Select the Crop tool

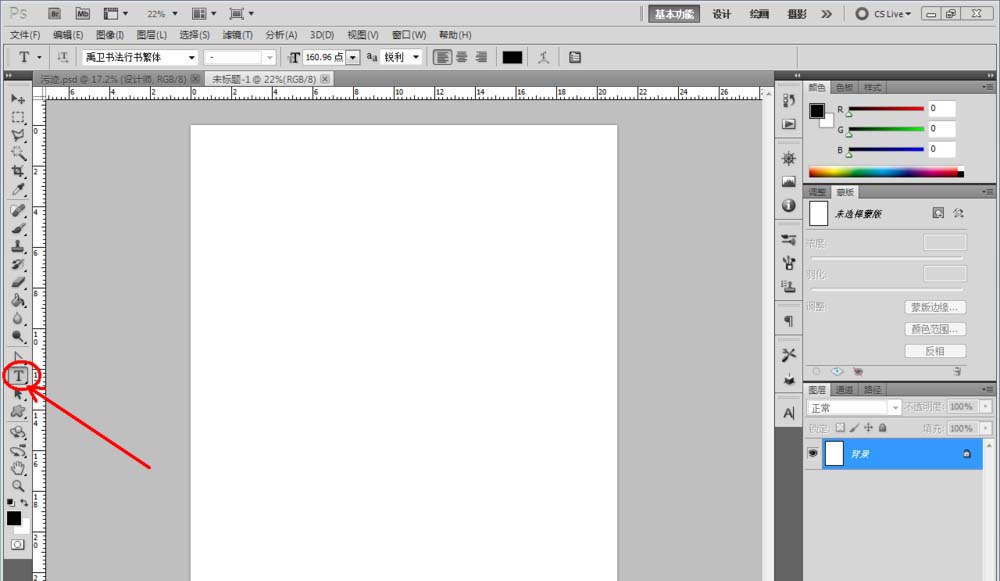pos(18,171)
